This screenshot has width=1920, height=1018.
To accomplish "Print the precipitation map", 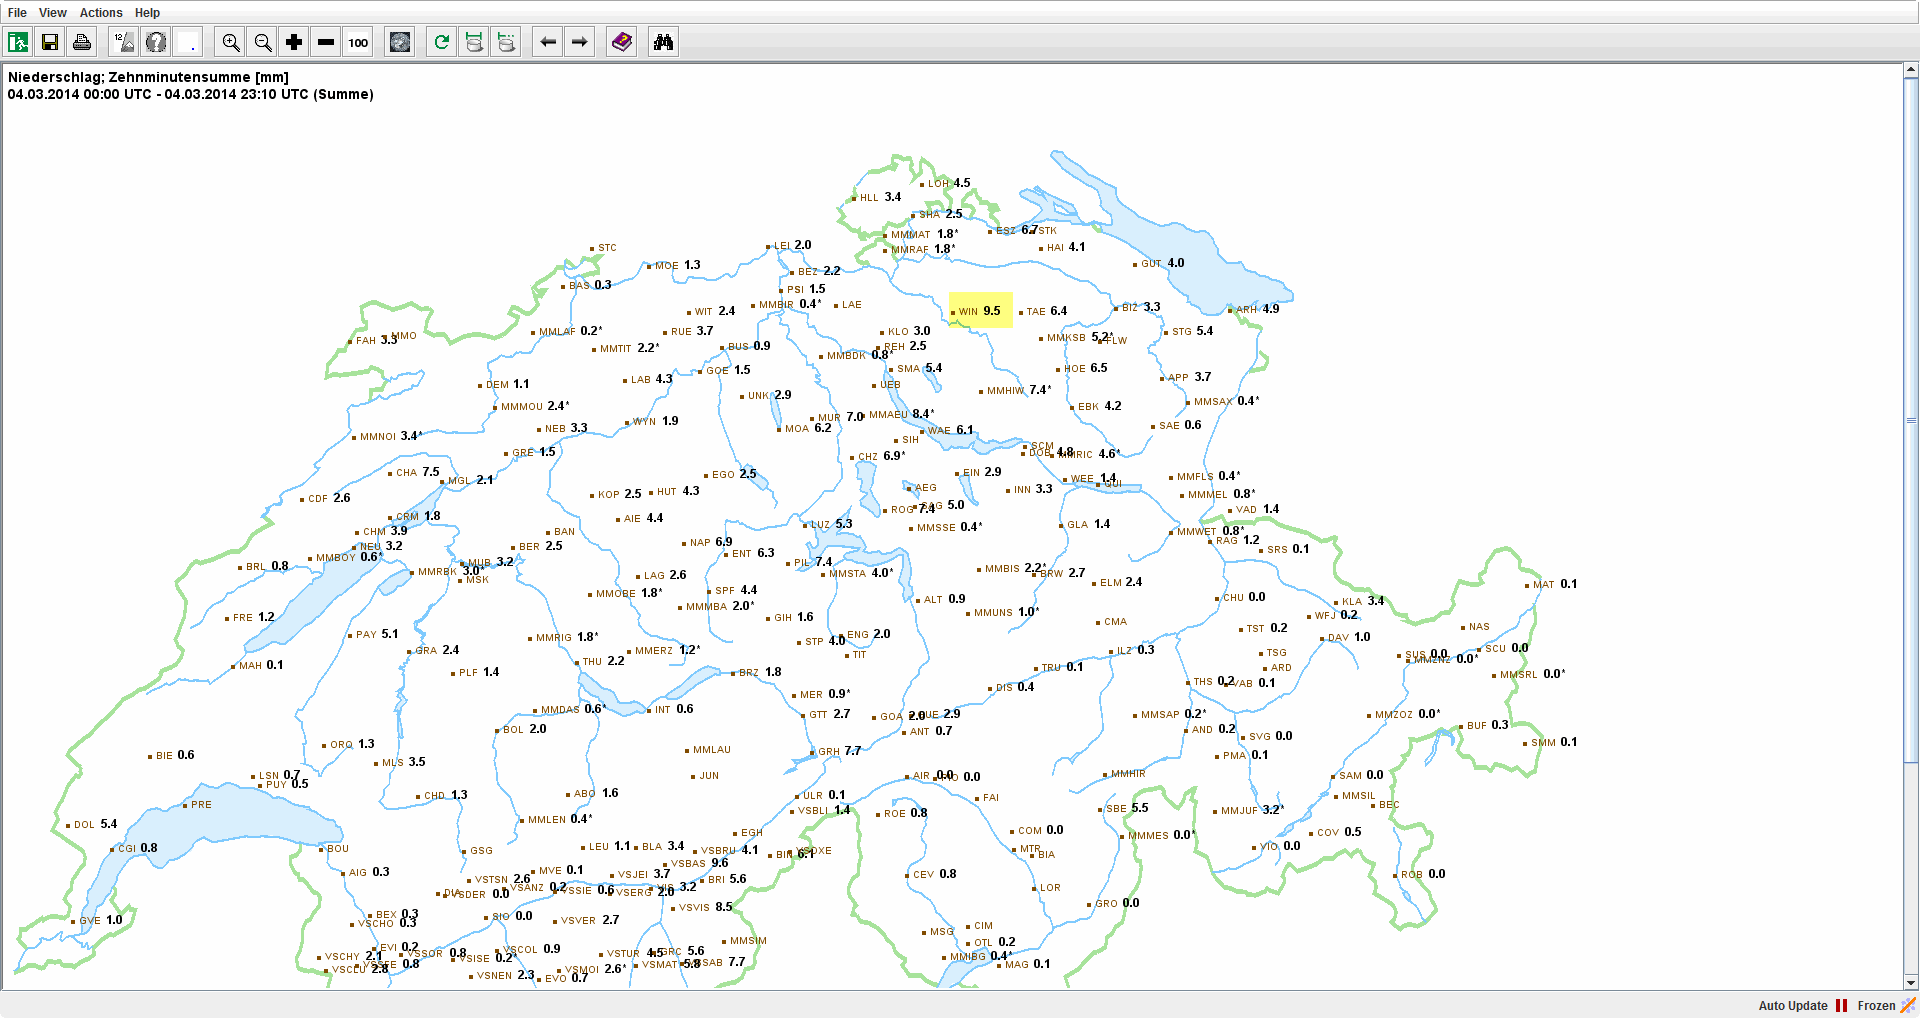I will click(x=82, y=42).
